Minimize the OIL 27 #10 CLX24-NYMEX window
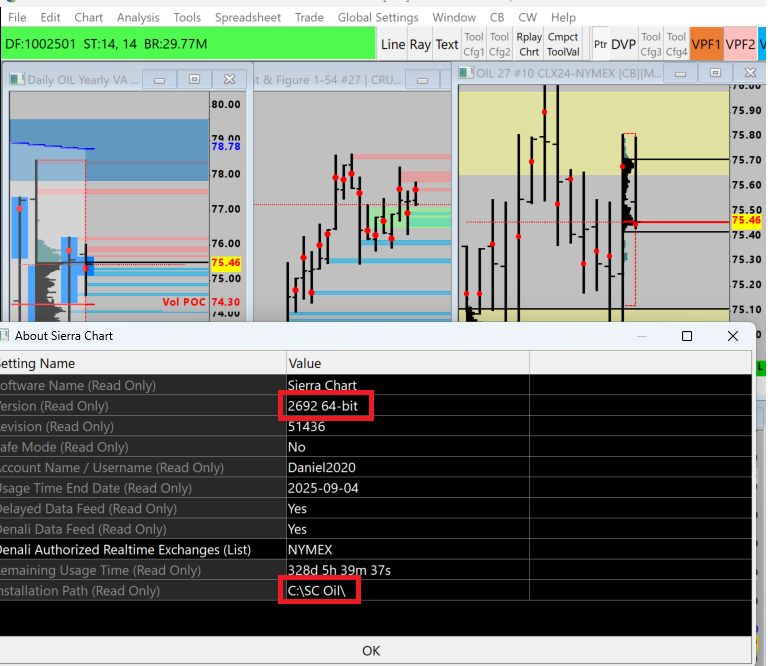Screen dimensions: 768x666 (x=680, y=73)
